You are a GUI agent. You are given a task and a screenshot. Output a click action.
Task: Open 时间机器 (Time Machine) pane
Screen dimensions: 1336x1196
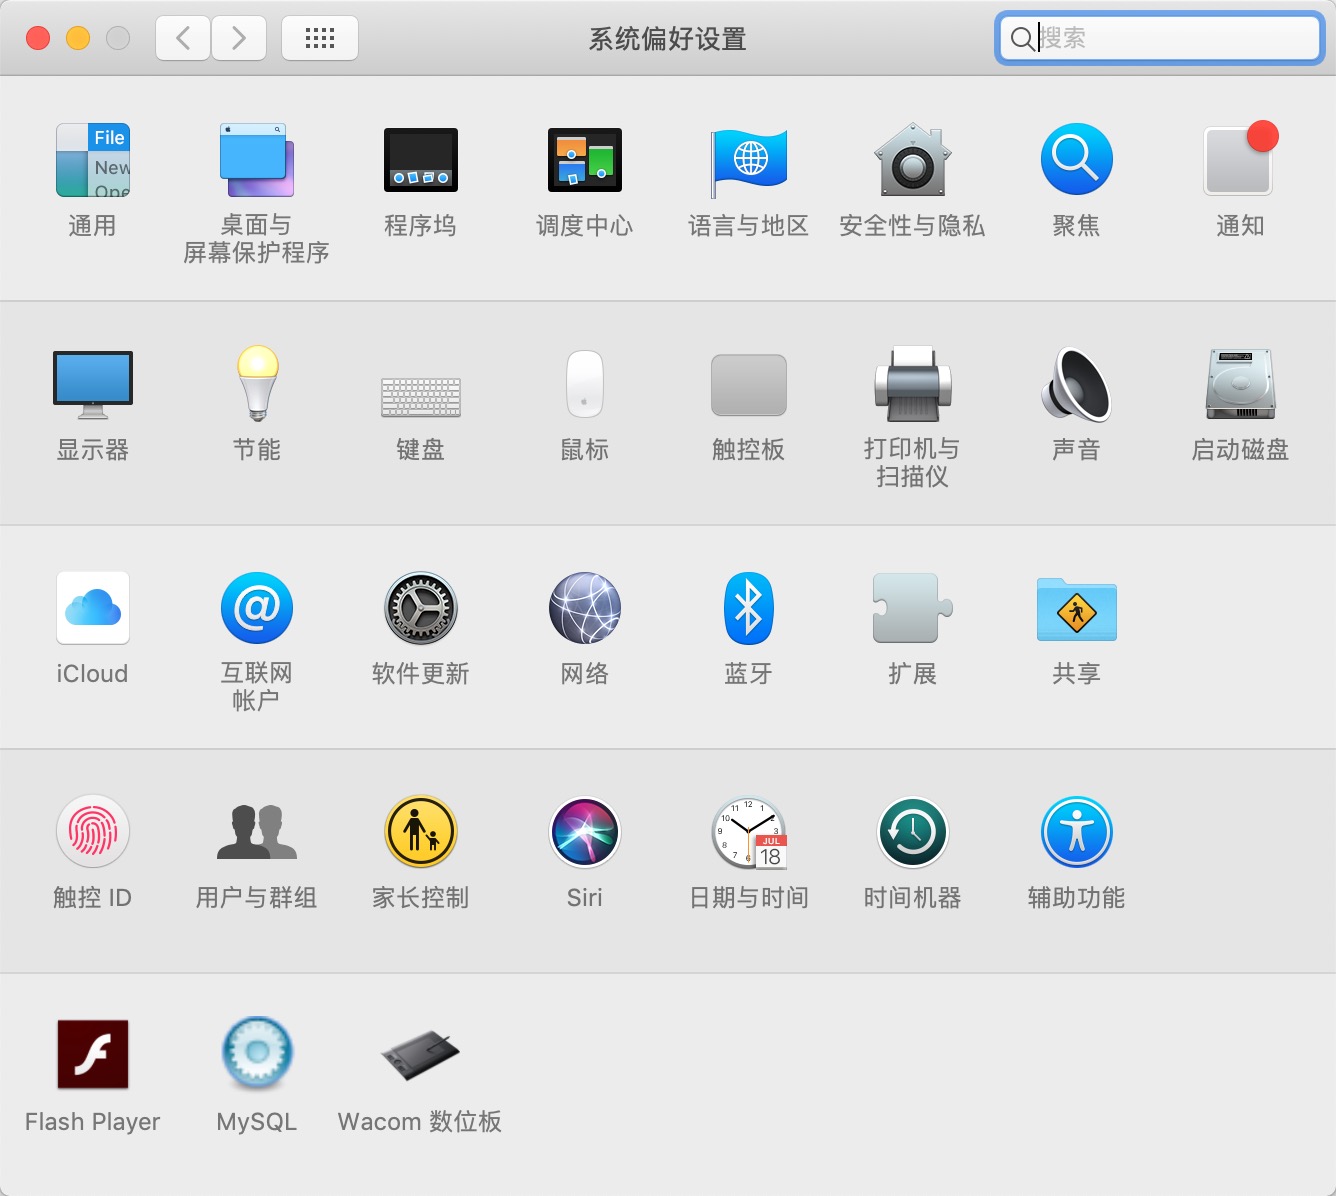click(913, 832)
